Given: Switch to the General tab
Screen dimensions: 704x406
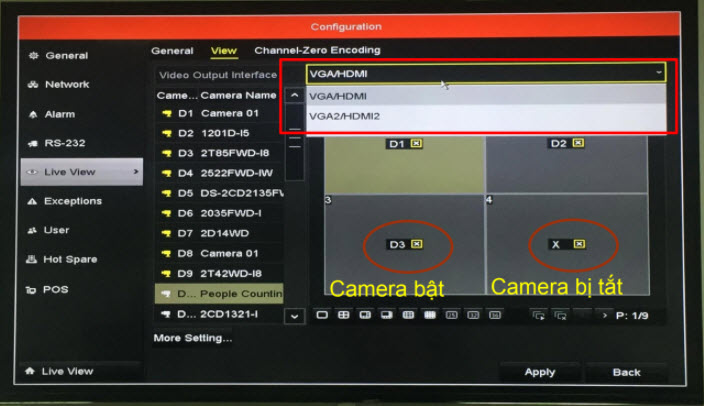Looking at the screenshot, I should pos(172,50).
